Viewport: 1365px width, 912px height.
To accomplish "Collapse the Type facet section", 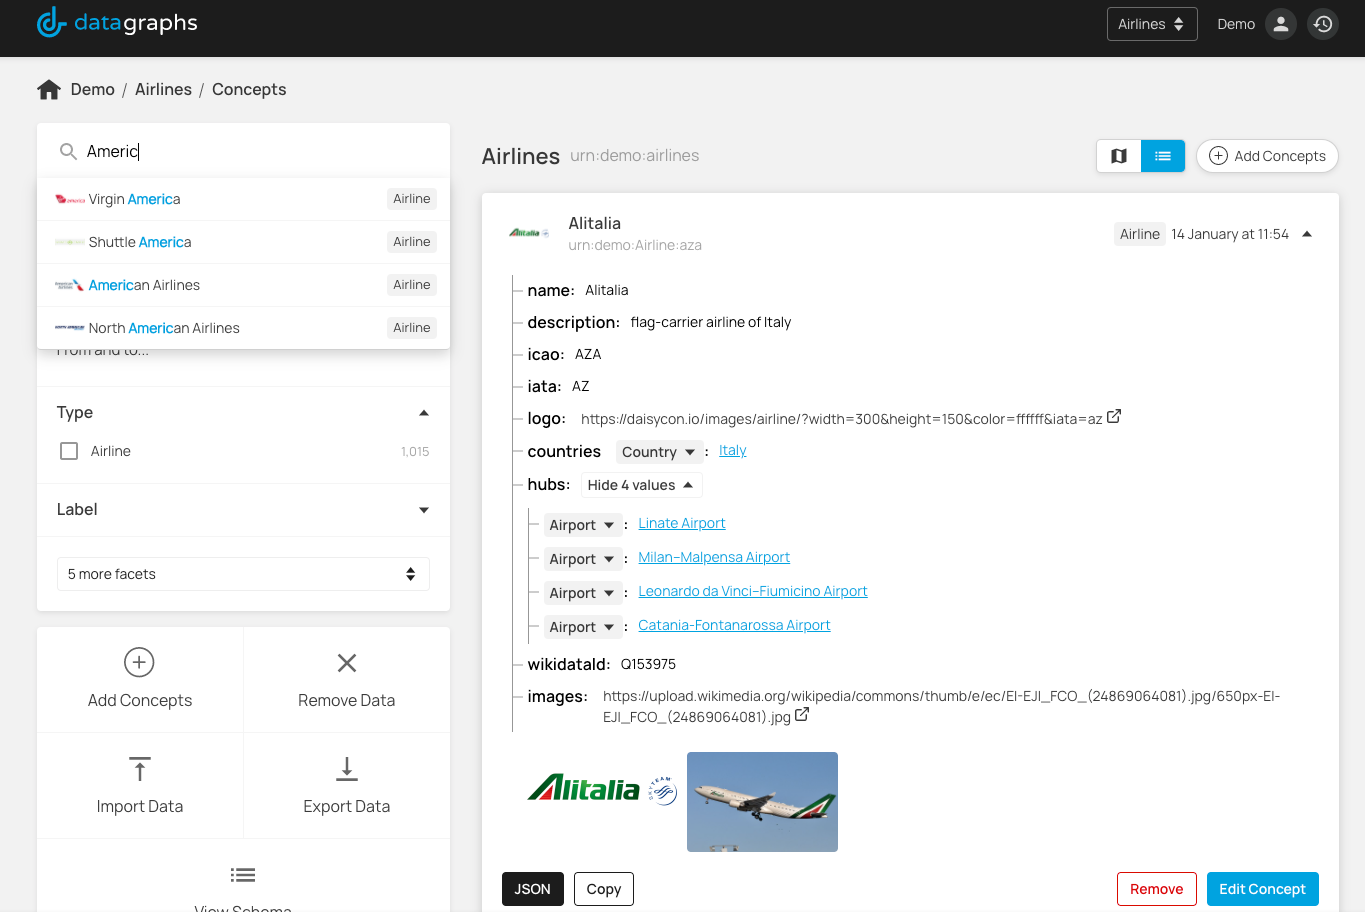I will (x=423, y=413).
